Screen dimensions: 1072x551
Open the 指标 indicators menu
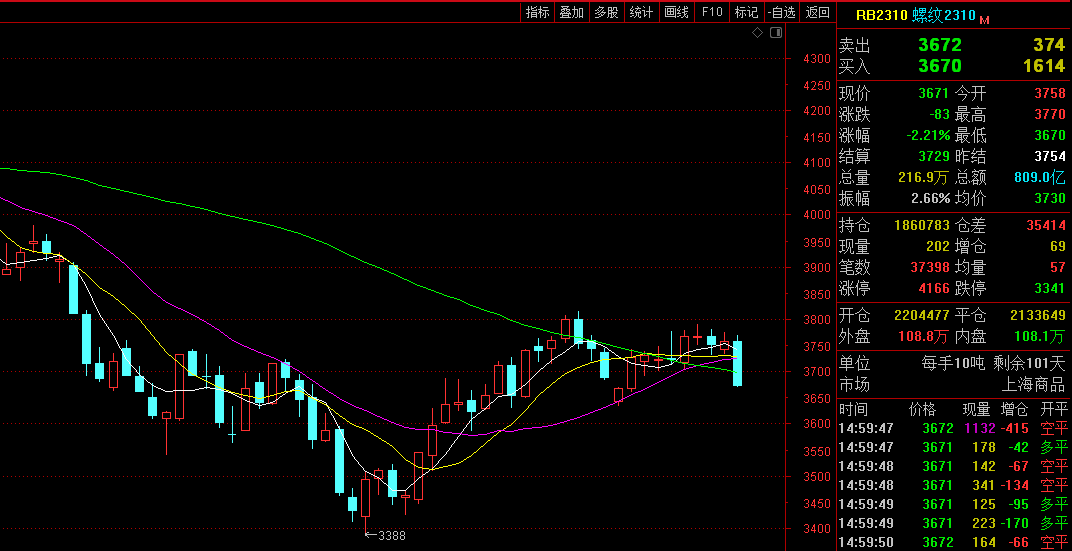(x=538, y=12)
